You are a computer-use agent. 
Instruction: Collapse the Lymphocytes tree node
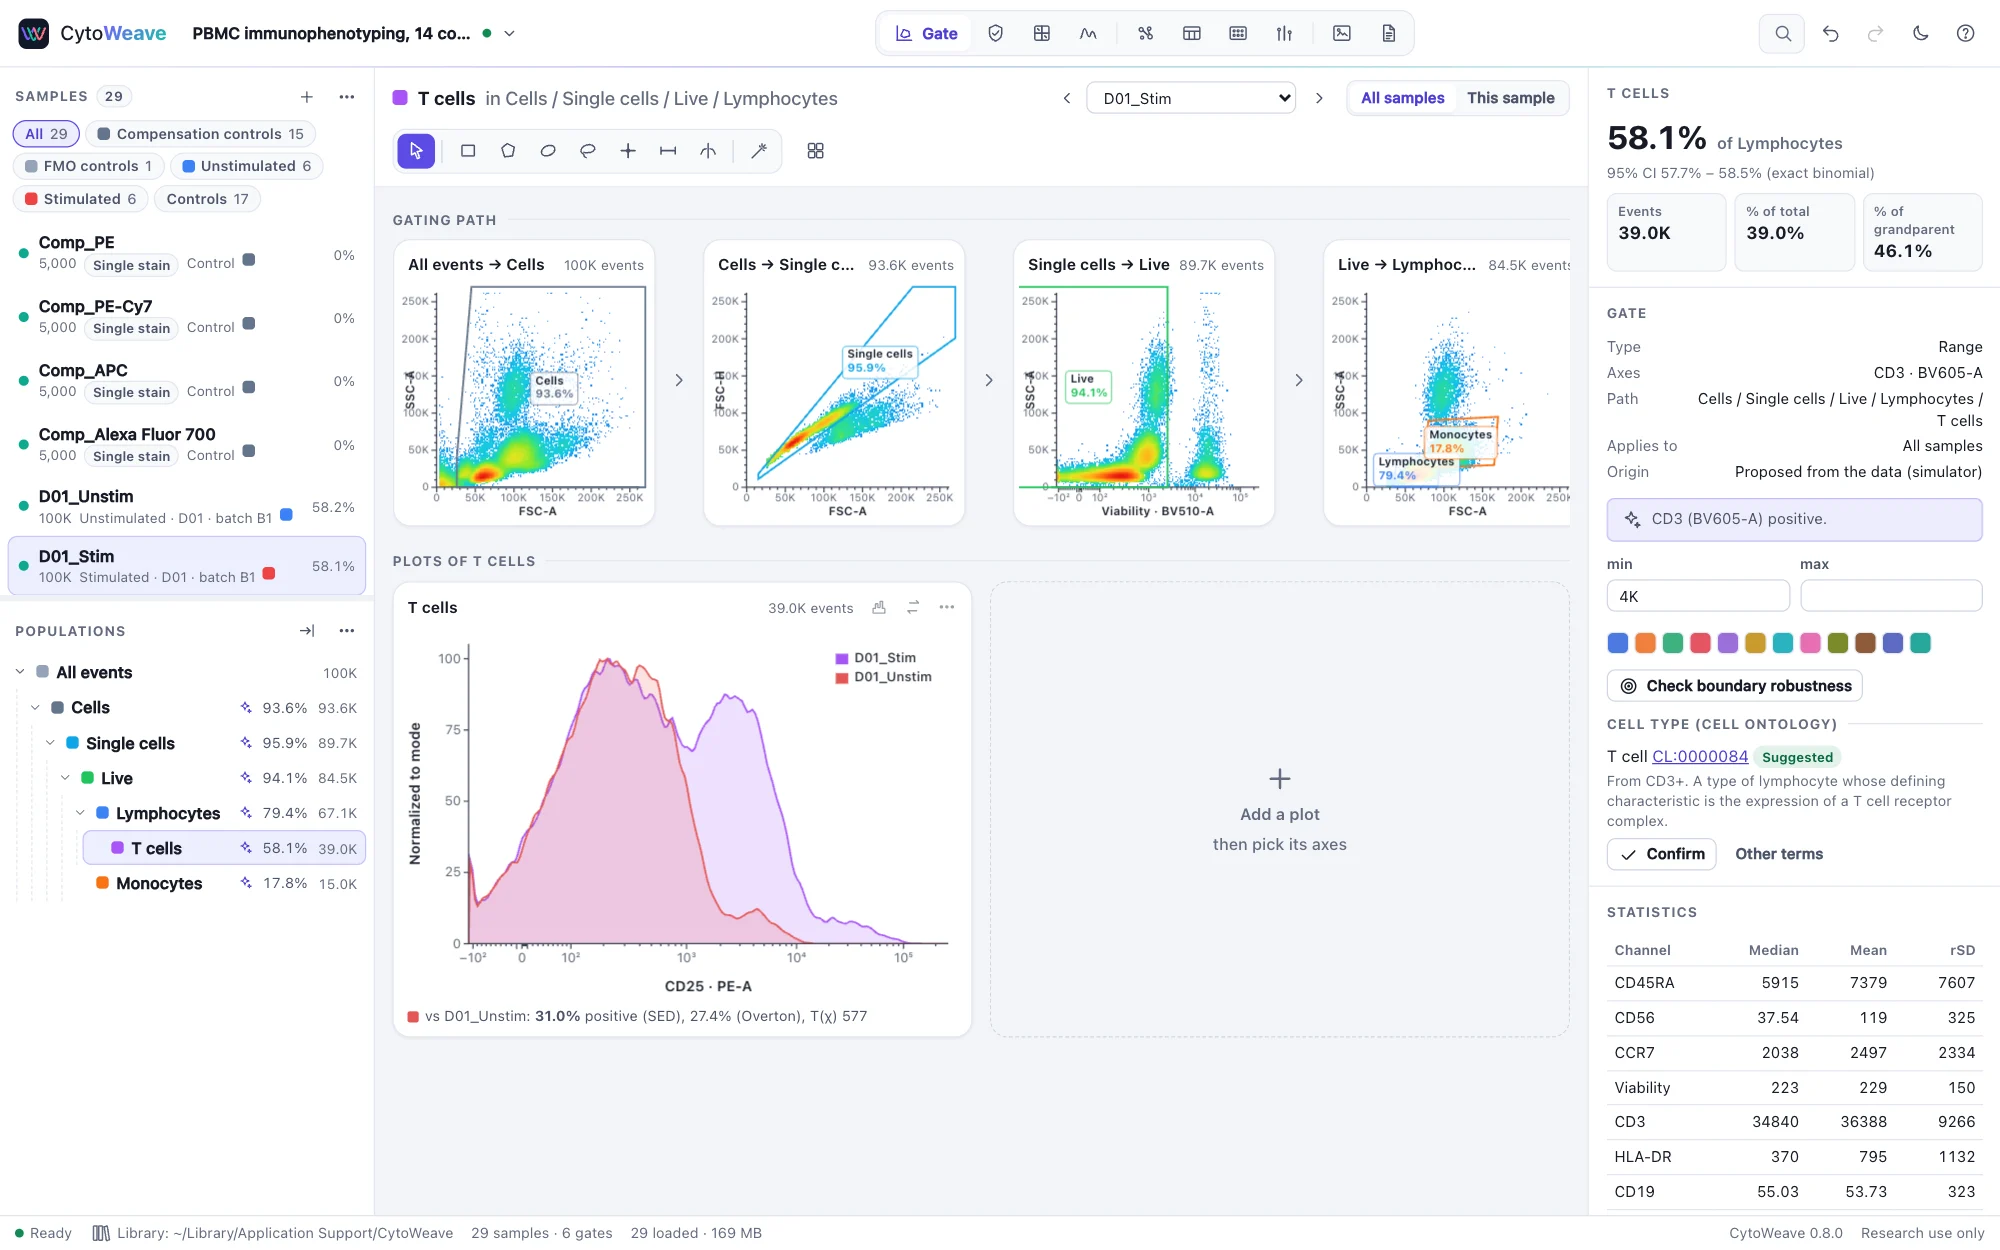80,813
